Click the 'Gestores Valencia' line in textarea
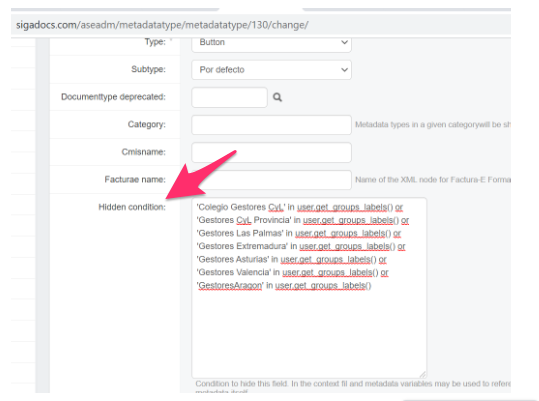 point(293,272)
